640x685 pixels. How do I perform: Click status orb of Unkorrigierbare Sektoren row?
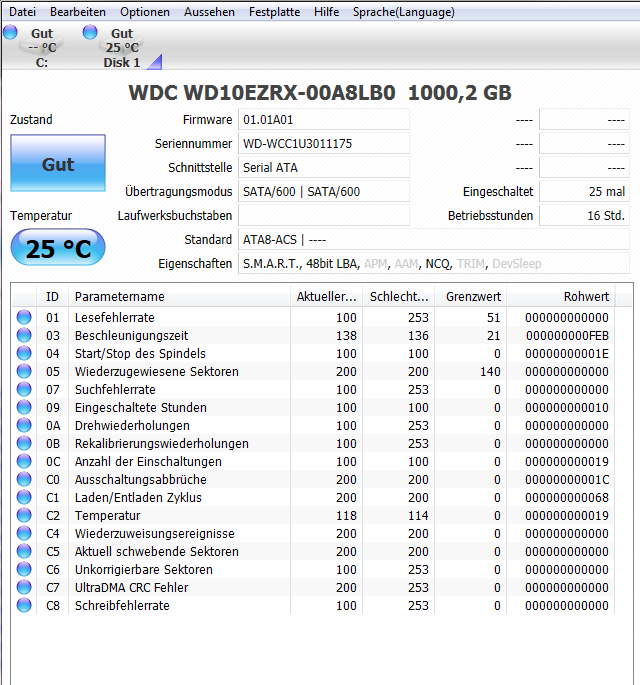[24, 569]
